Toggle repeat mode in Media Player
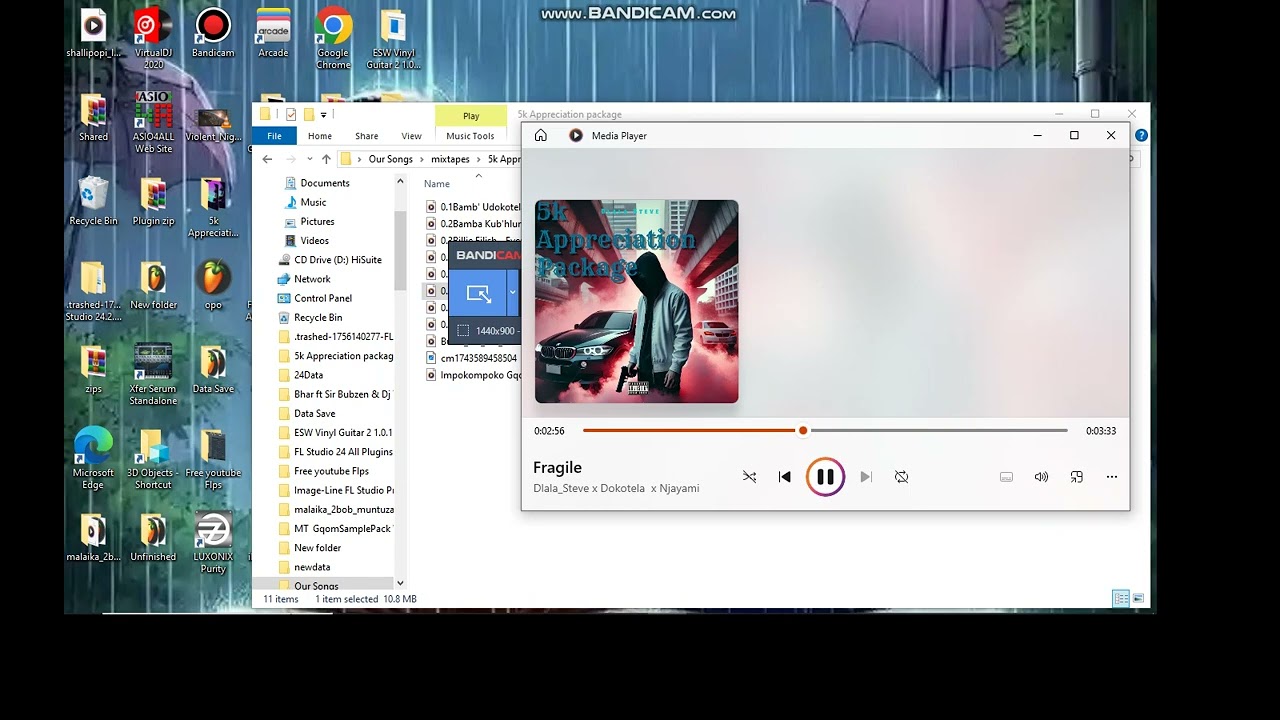This screenshot has width=1280, height=720. coord(902,477)
